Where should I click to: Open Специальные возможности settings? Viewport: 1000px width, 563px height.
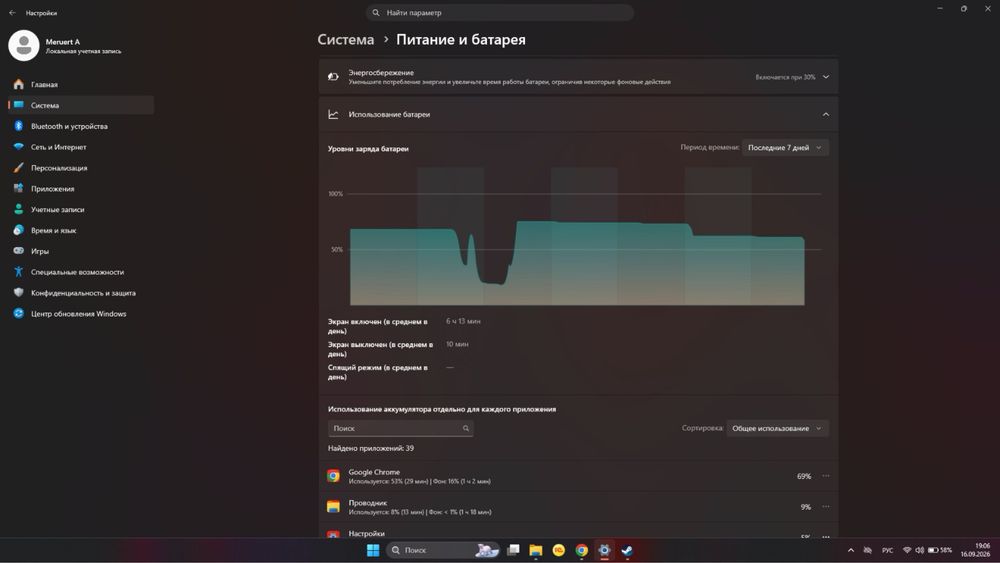[x=81, y=272]
